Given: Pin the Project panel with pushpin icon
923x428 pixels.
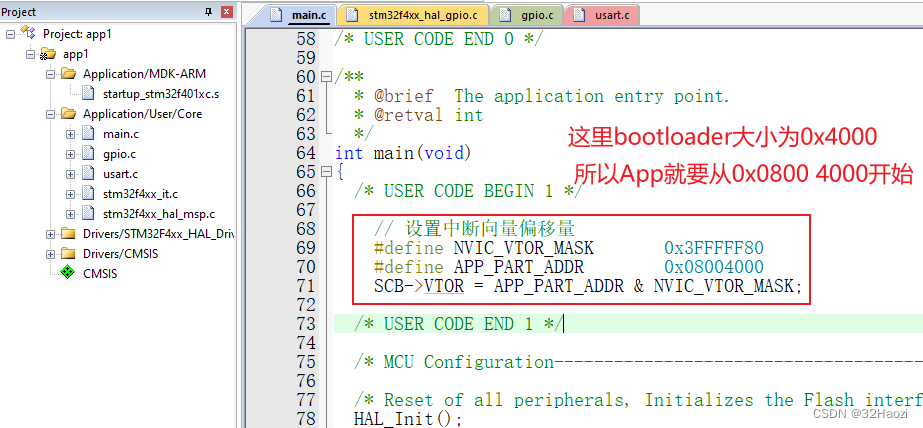Looking at the screenshot, I should point(208,12).
